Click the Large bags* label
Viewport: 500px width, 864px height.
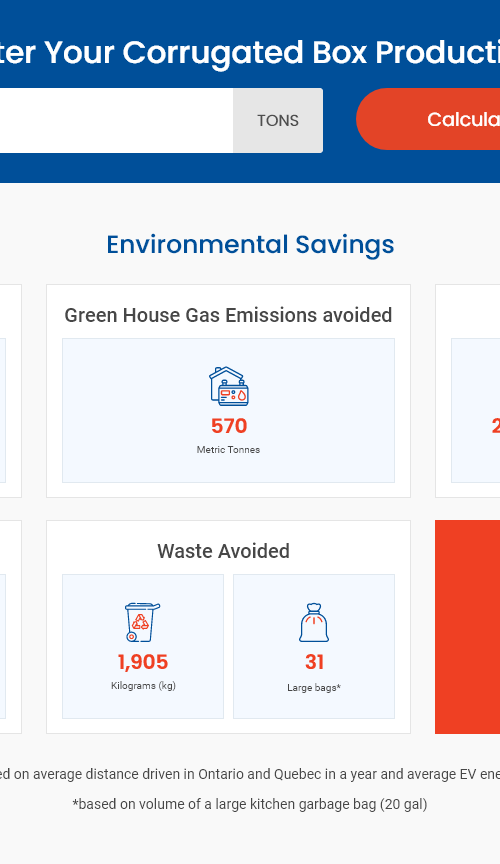tap(314, 688)
